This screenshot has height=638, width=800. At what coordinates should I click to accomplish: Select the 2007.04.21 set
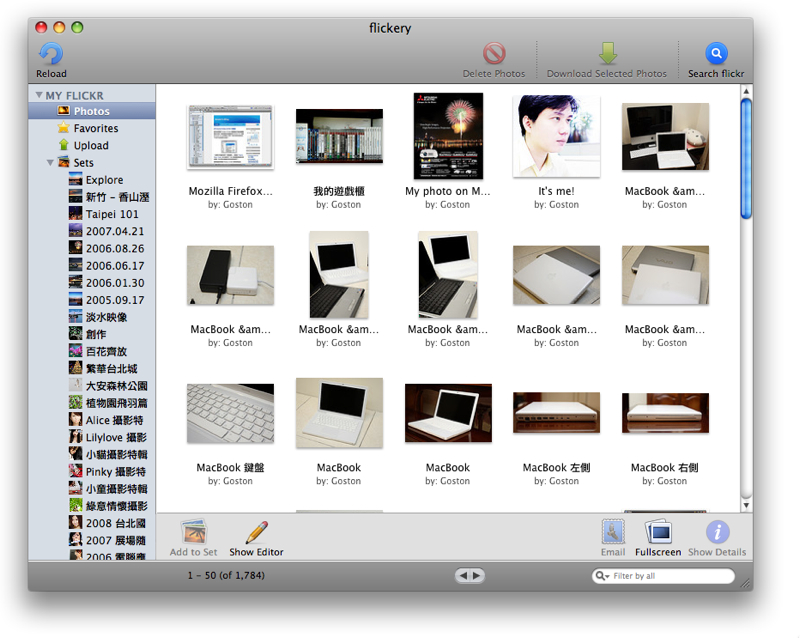tap(92, 231)
